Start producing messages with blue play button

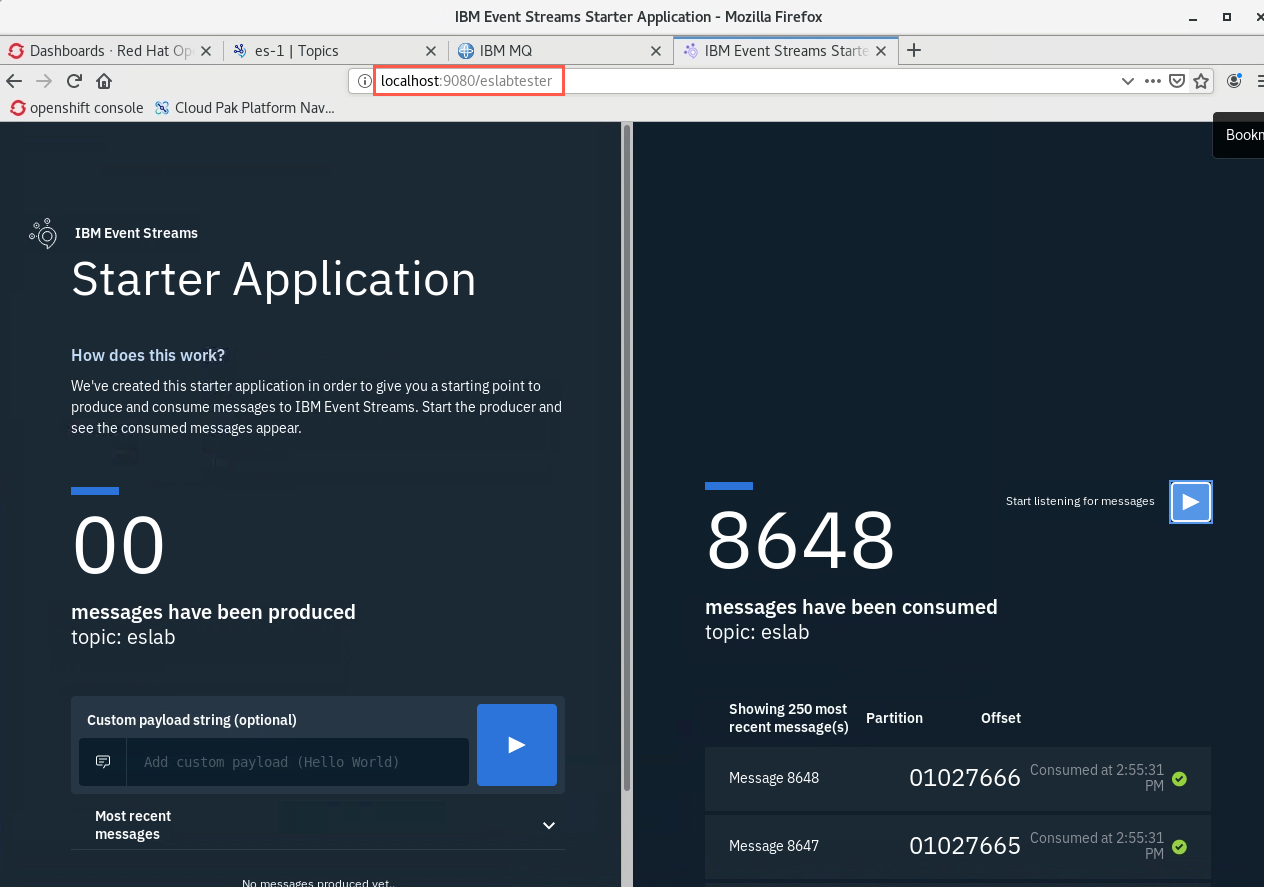click(x=517, y=744)
